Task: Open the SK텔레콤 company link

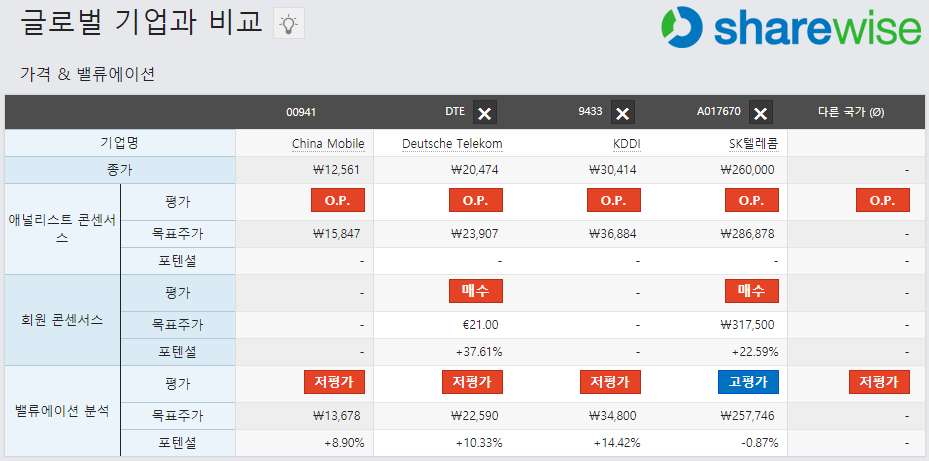Action: [x=754, y=144]
